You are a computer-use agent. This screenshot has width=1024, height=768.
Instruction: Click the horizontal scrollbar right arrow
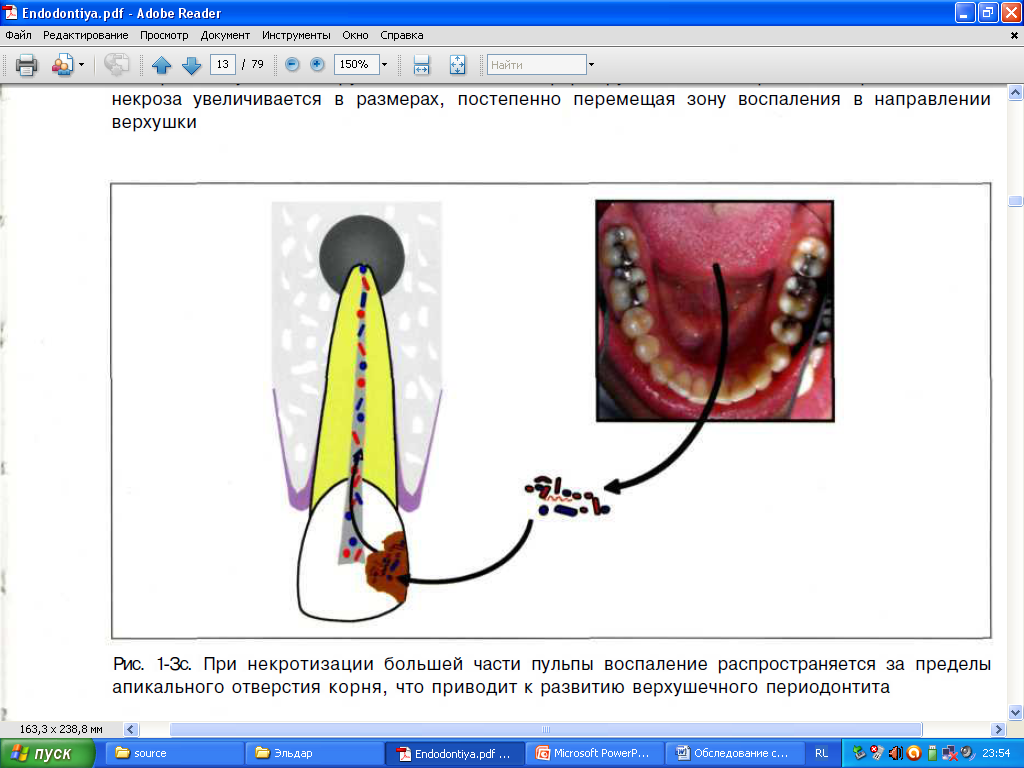point(998,729)
